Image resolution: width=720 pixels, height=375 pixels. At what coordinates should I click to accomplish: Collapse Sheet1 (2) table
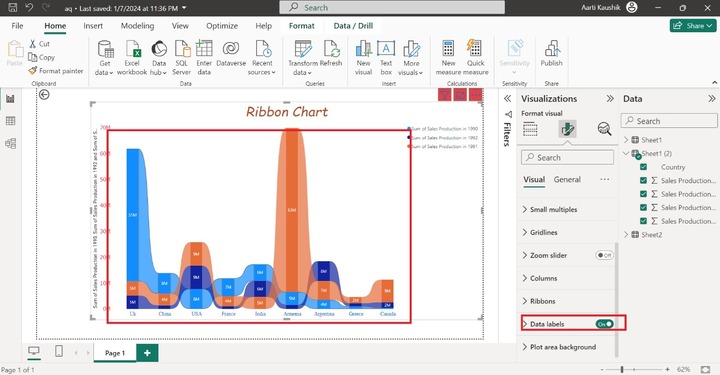coord(626,153)
